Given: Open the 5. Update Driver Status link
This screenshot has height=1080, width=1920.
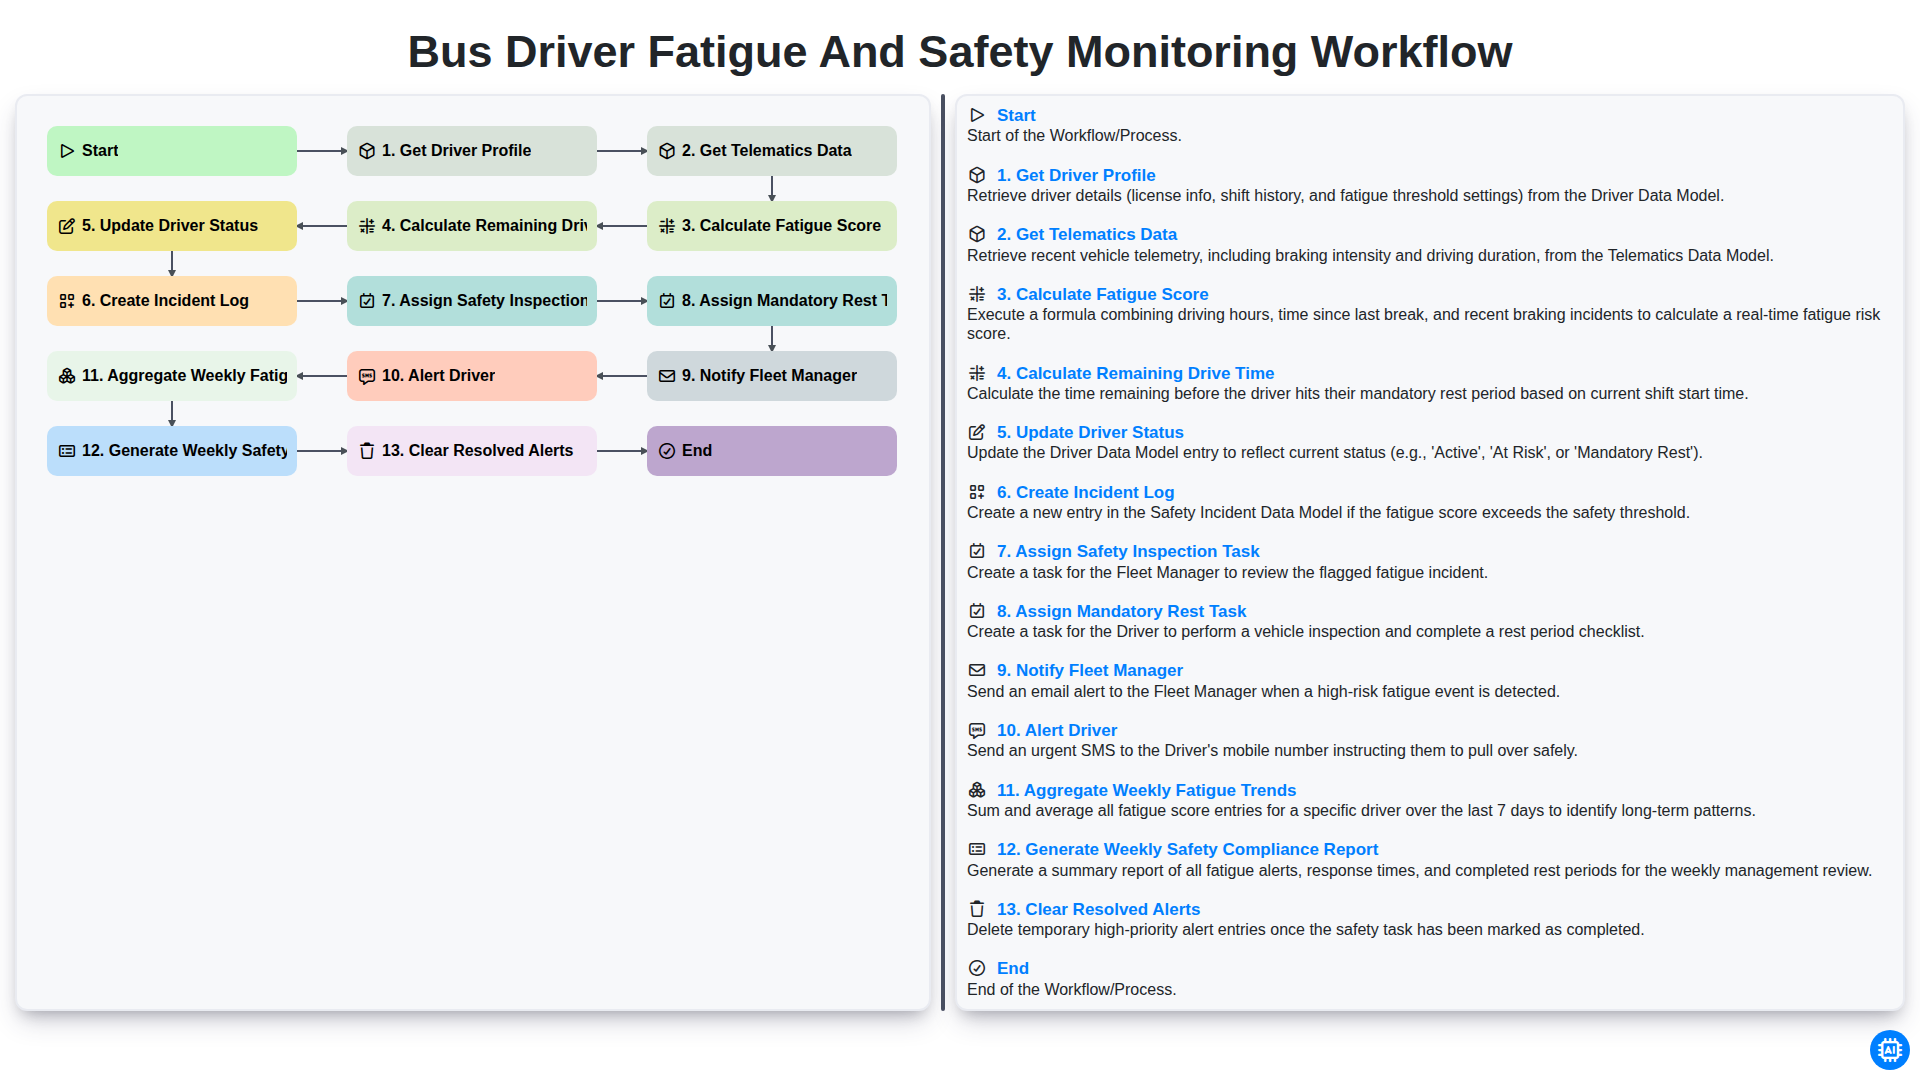Looking at the screenshot, I should coord(1090,432).
